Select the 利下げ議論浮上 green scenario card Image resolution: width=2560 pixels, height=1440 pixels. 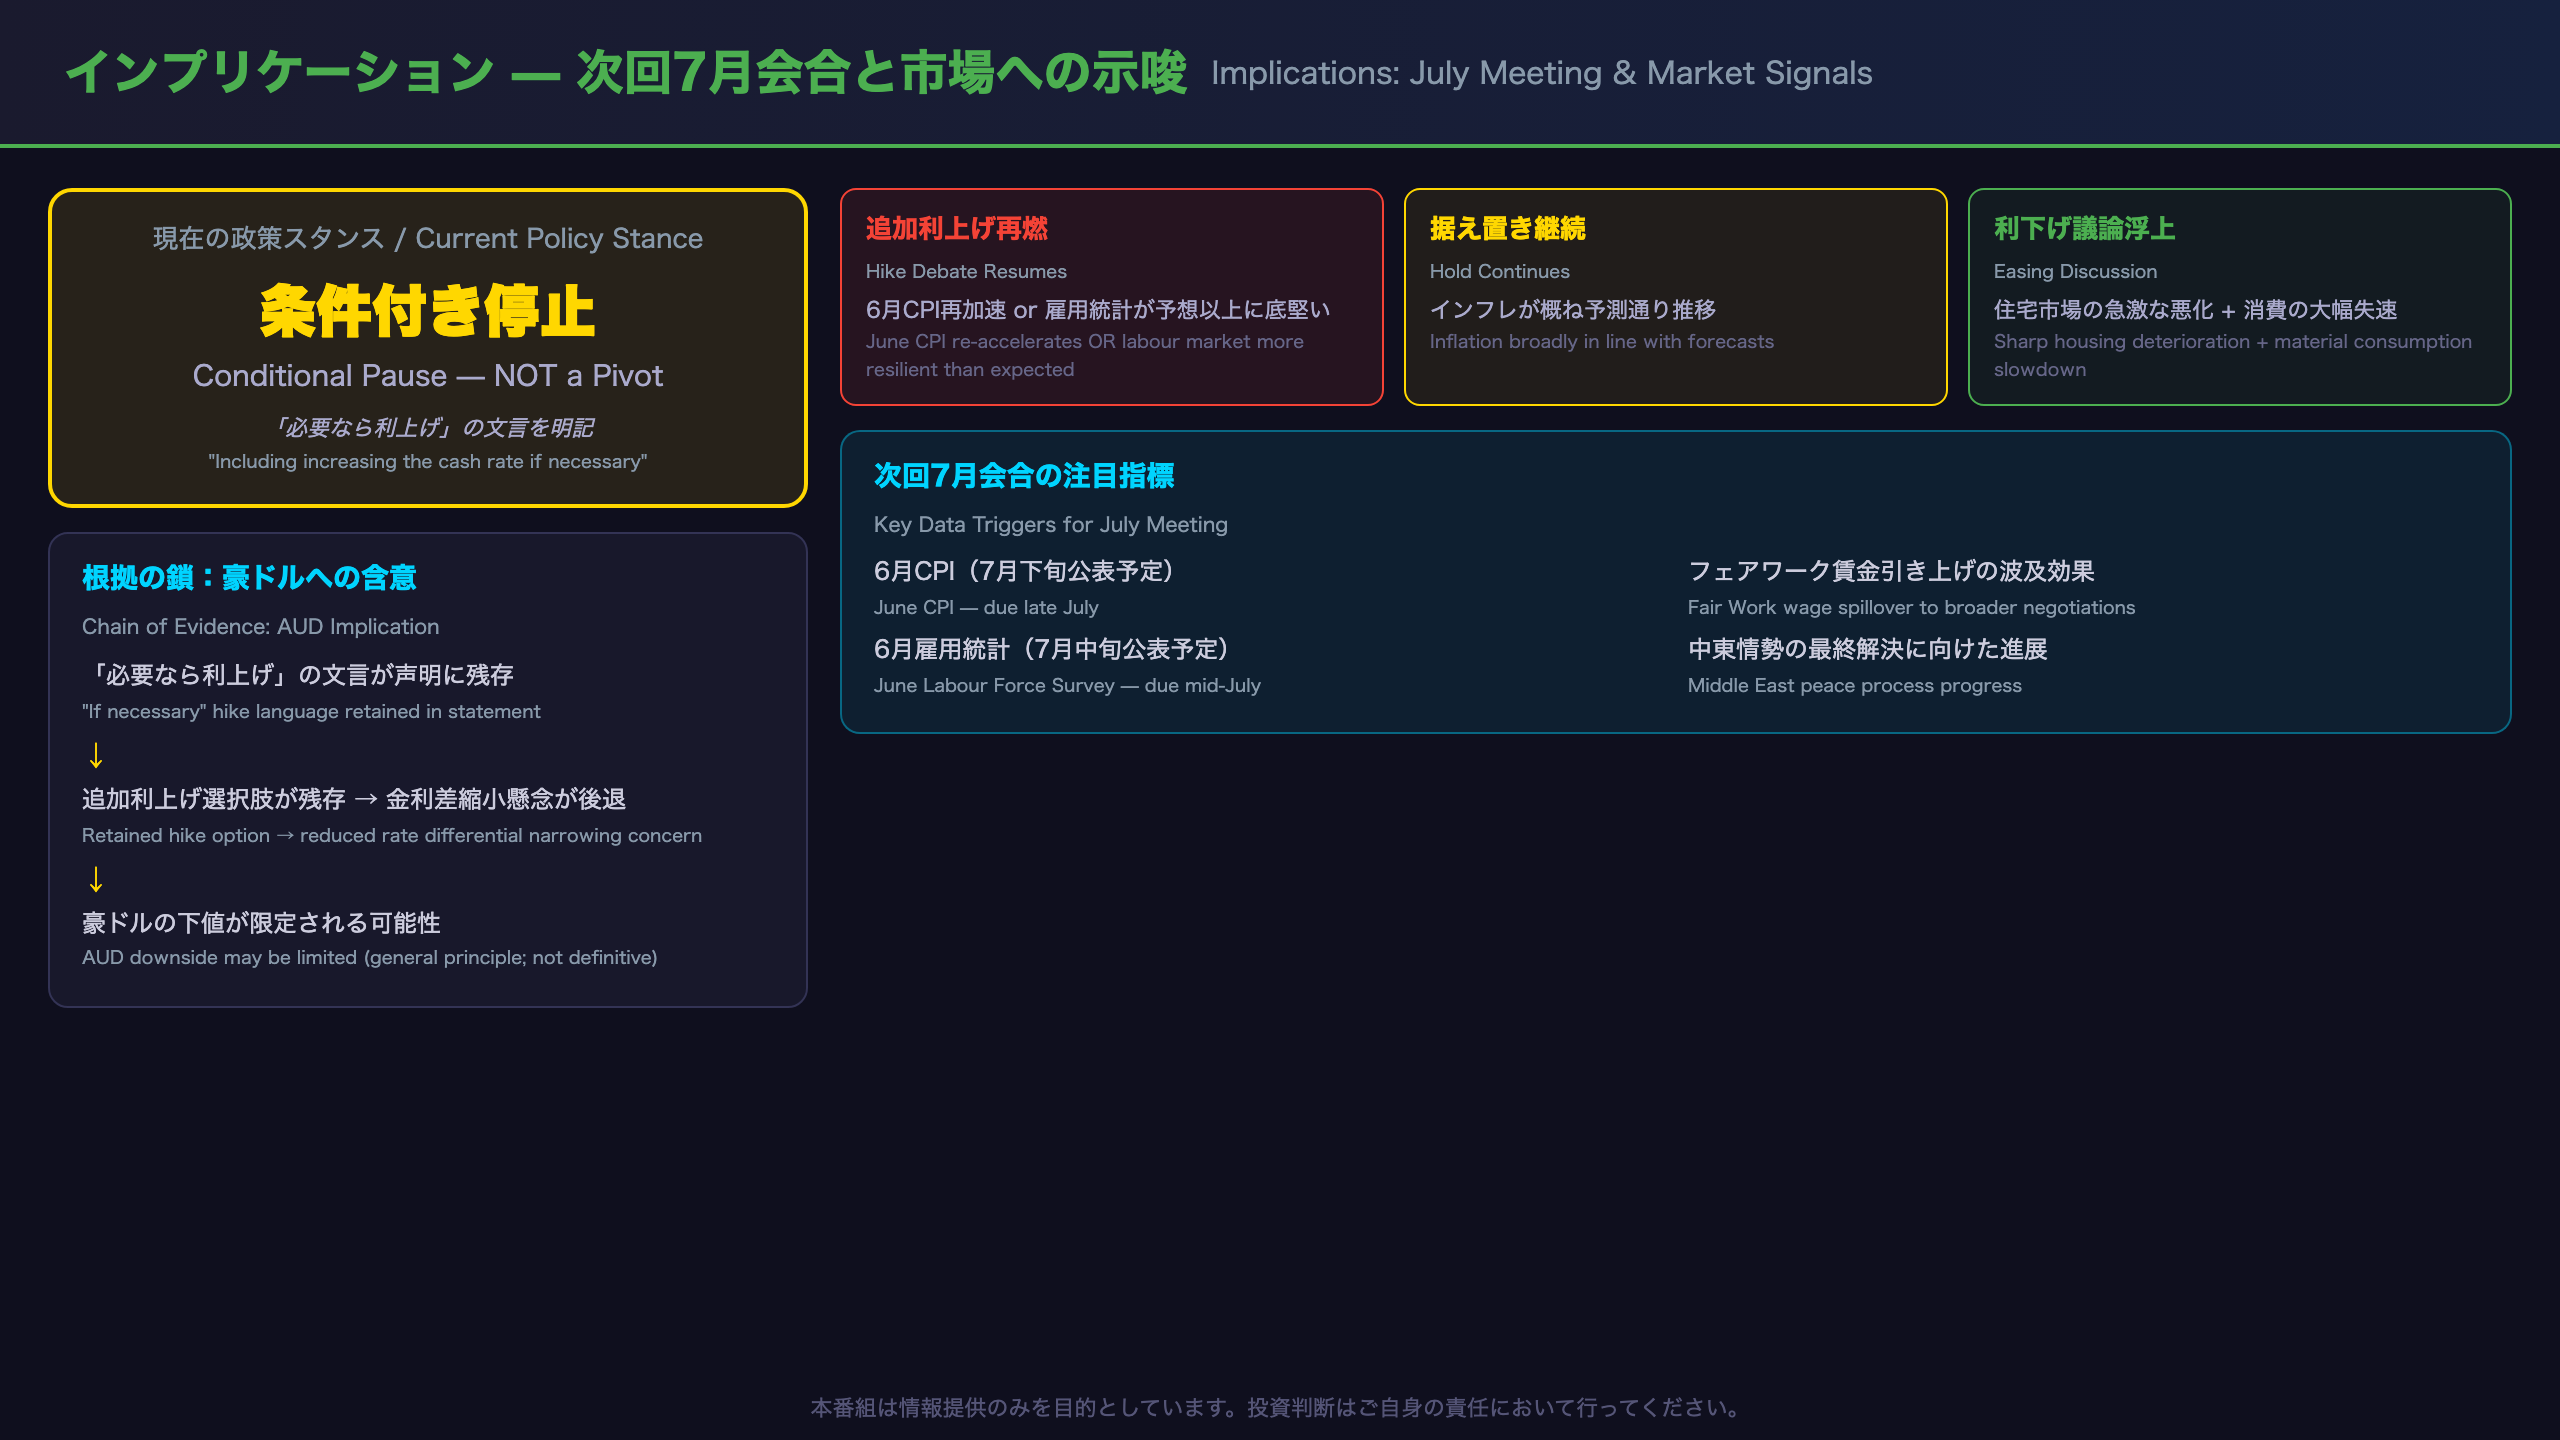pyautogui.click(x=2239, y=297)
